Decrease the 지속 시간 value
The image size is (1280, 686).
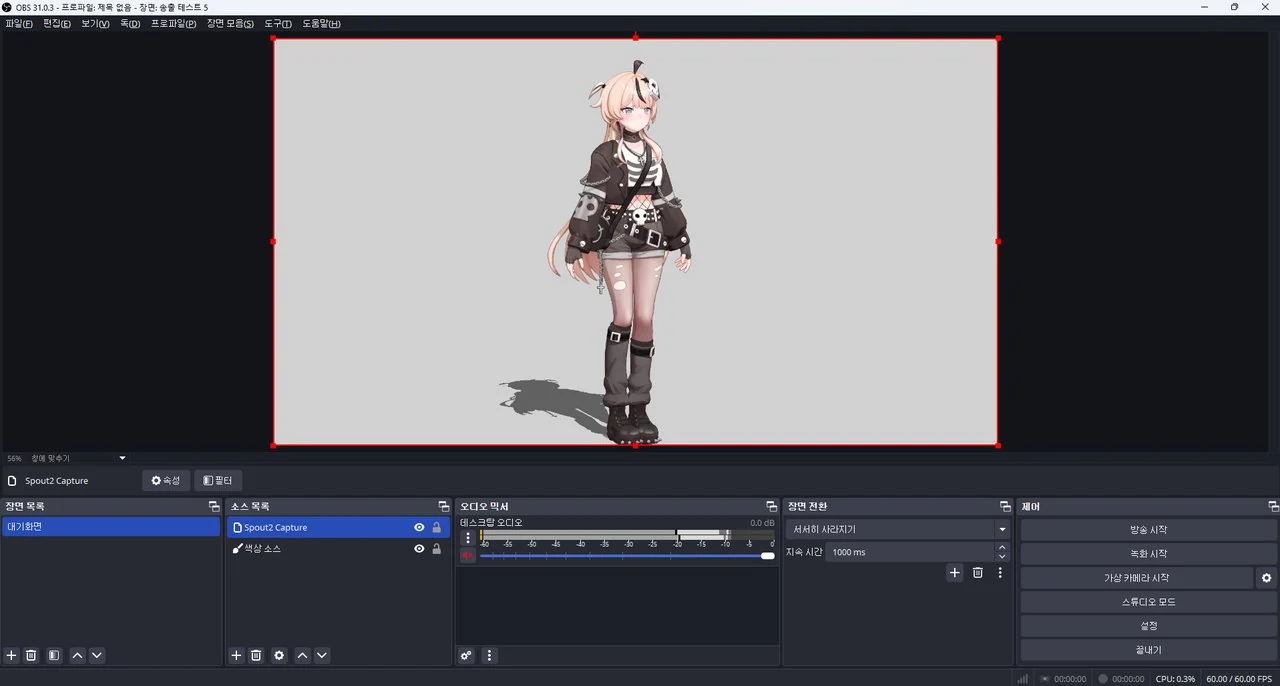[x=1002, y=557]
